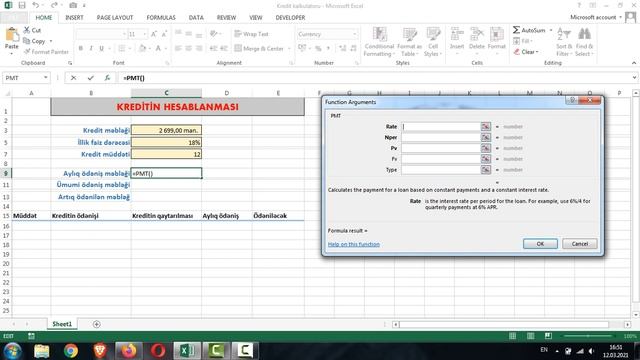Viewport: 640px width, 360px height.
Task: Confirm formula with the checkmark Enter button
Action: tap(91, 78)
